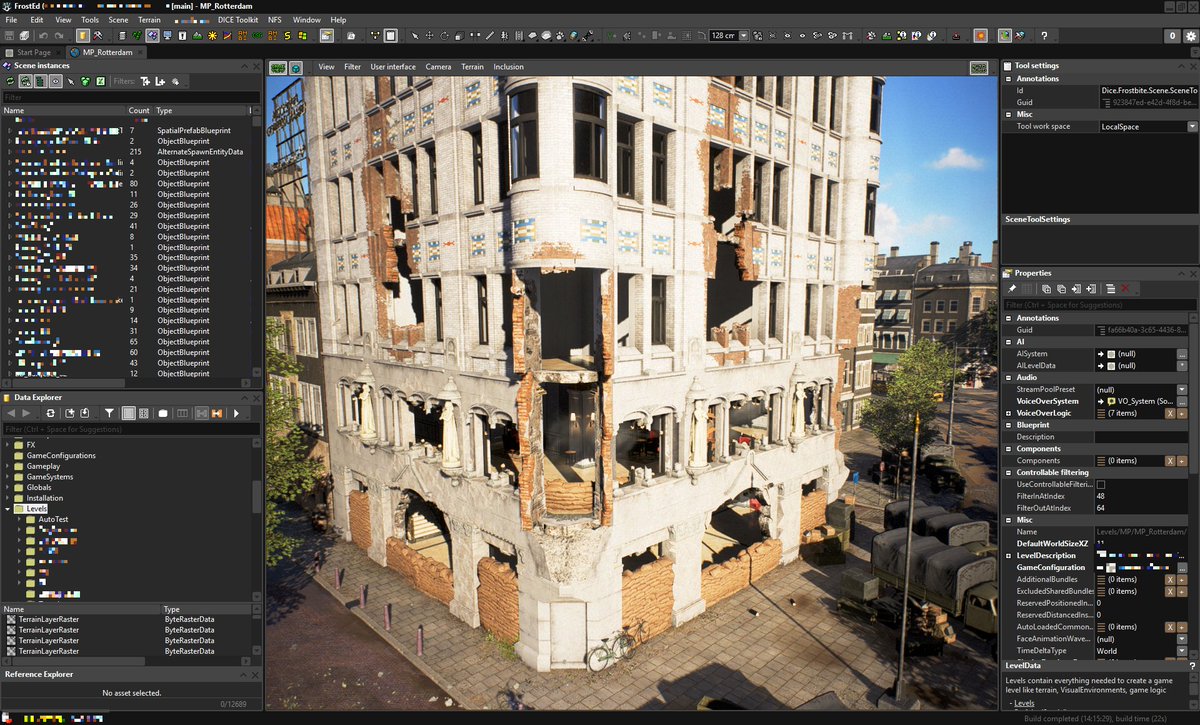
Task: Toggle the grid view button in Data Explorer
Action: click(x=143, y=413)
